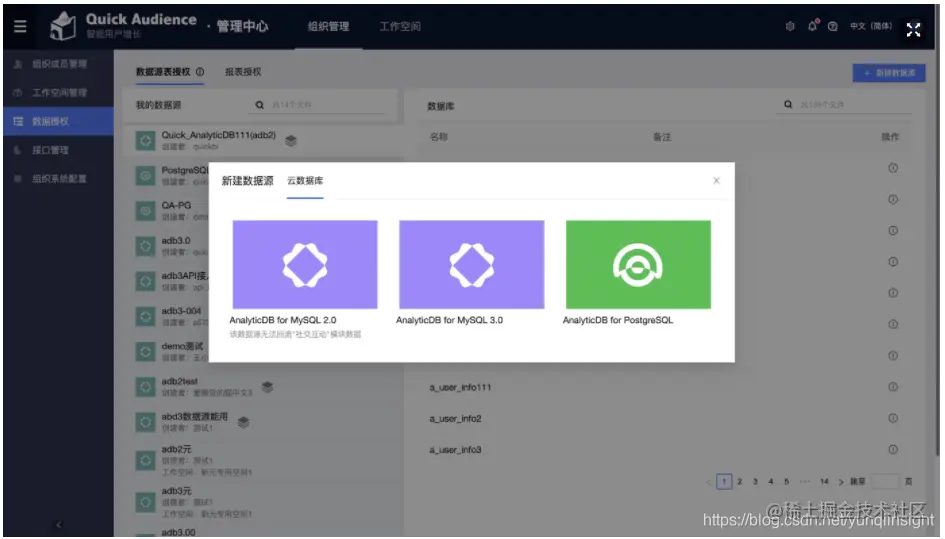Click the Quick Audience logo
The width and height of the screenshot is (945, 539).
[63, 27]
